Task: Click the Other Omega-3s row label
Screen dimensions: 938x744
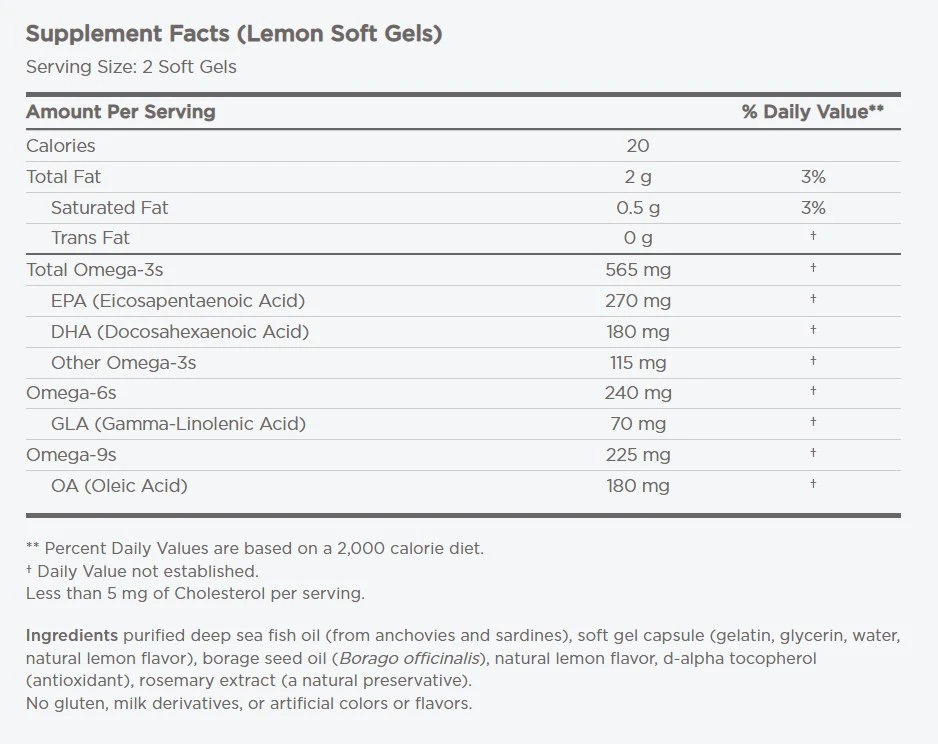Action: (123, 362)
